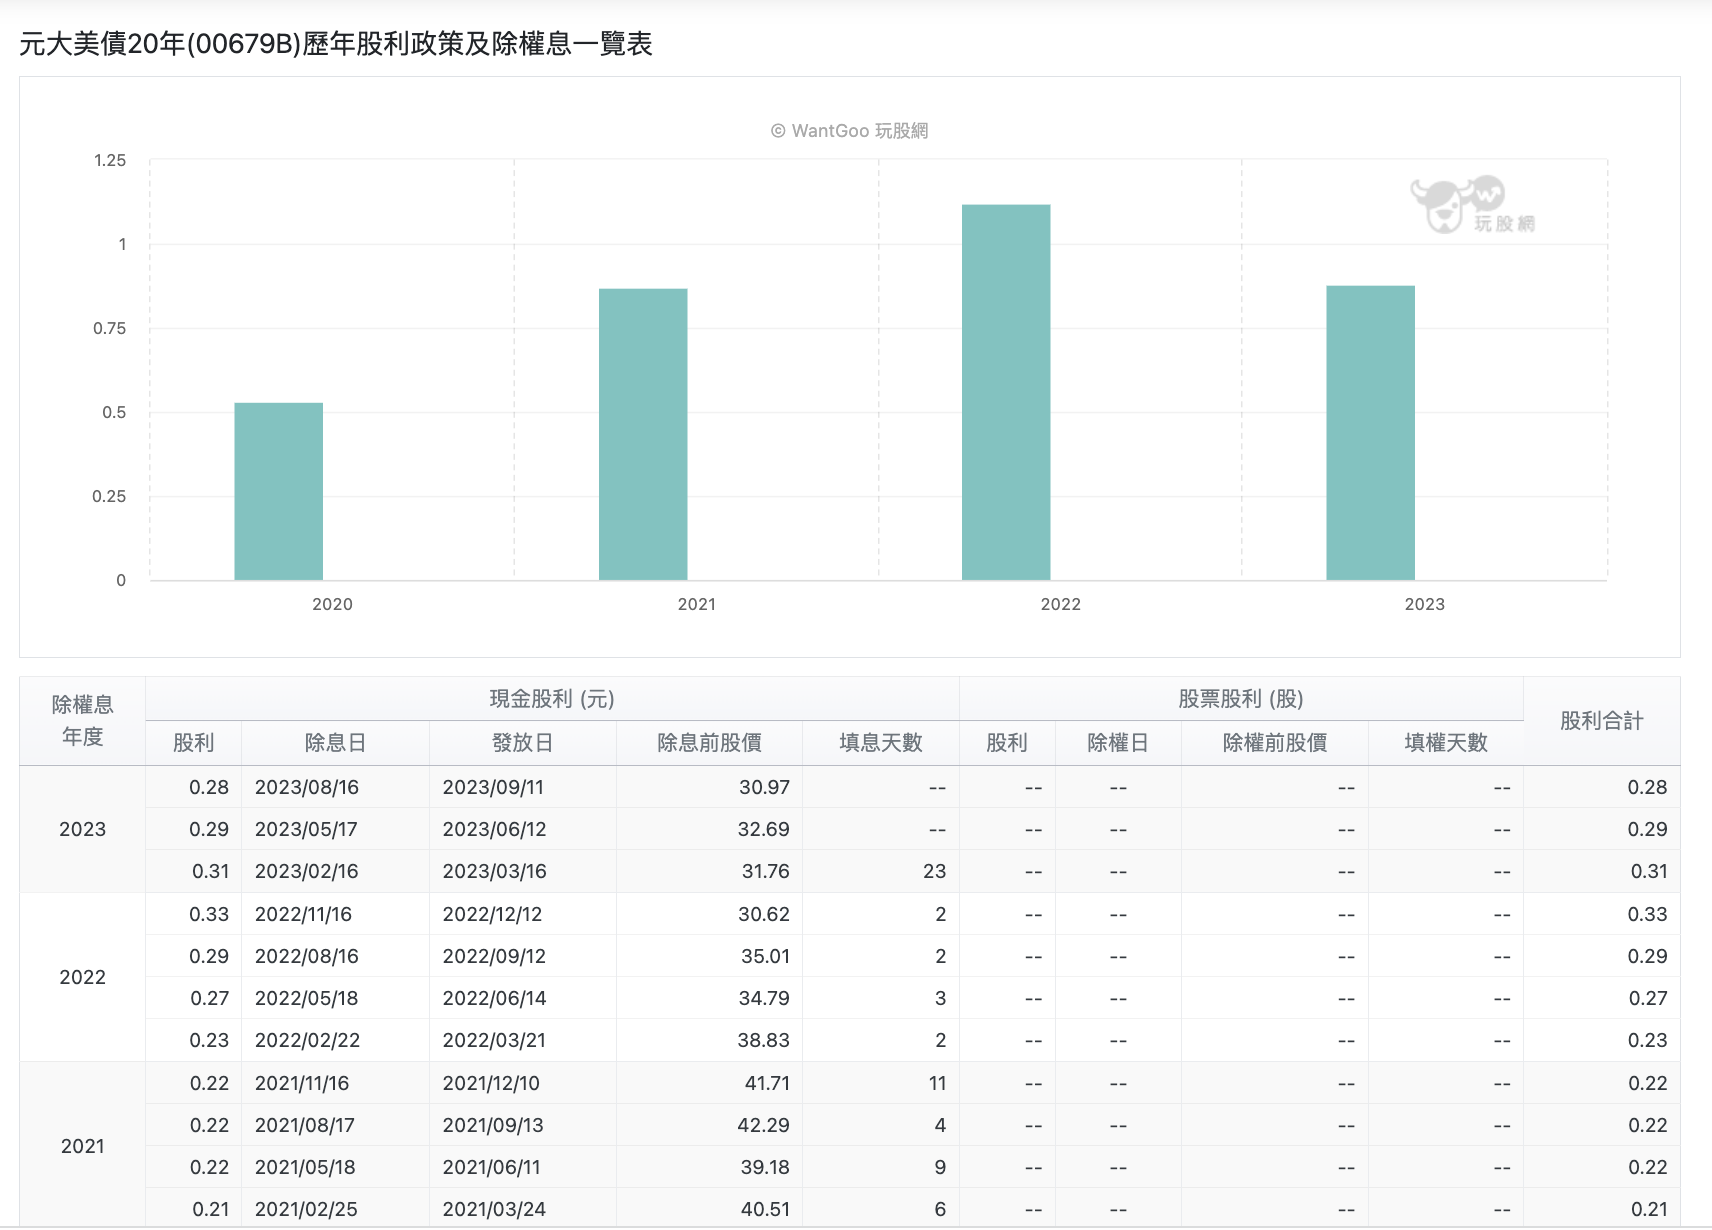Click ex-dividend date 2023/02/16

pos(307,872)
